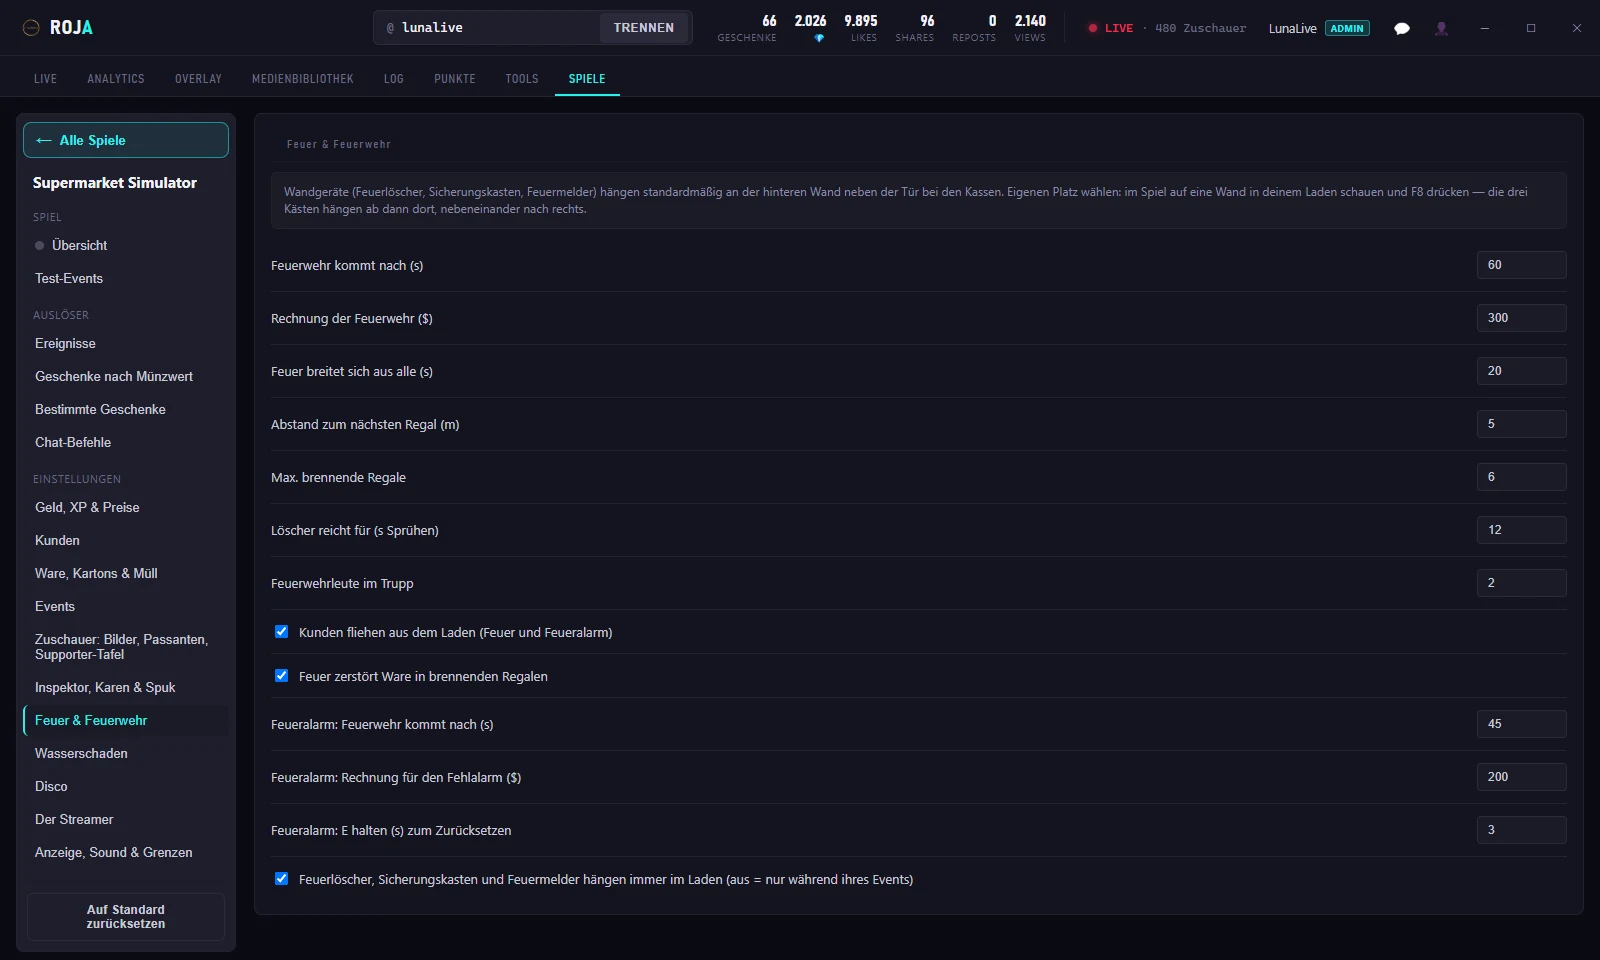Edit Abstand zum nächsten Regal field
Screen dimensions: 1600x960
(1521, 424)
